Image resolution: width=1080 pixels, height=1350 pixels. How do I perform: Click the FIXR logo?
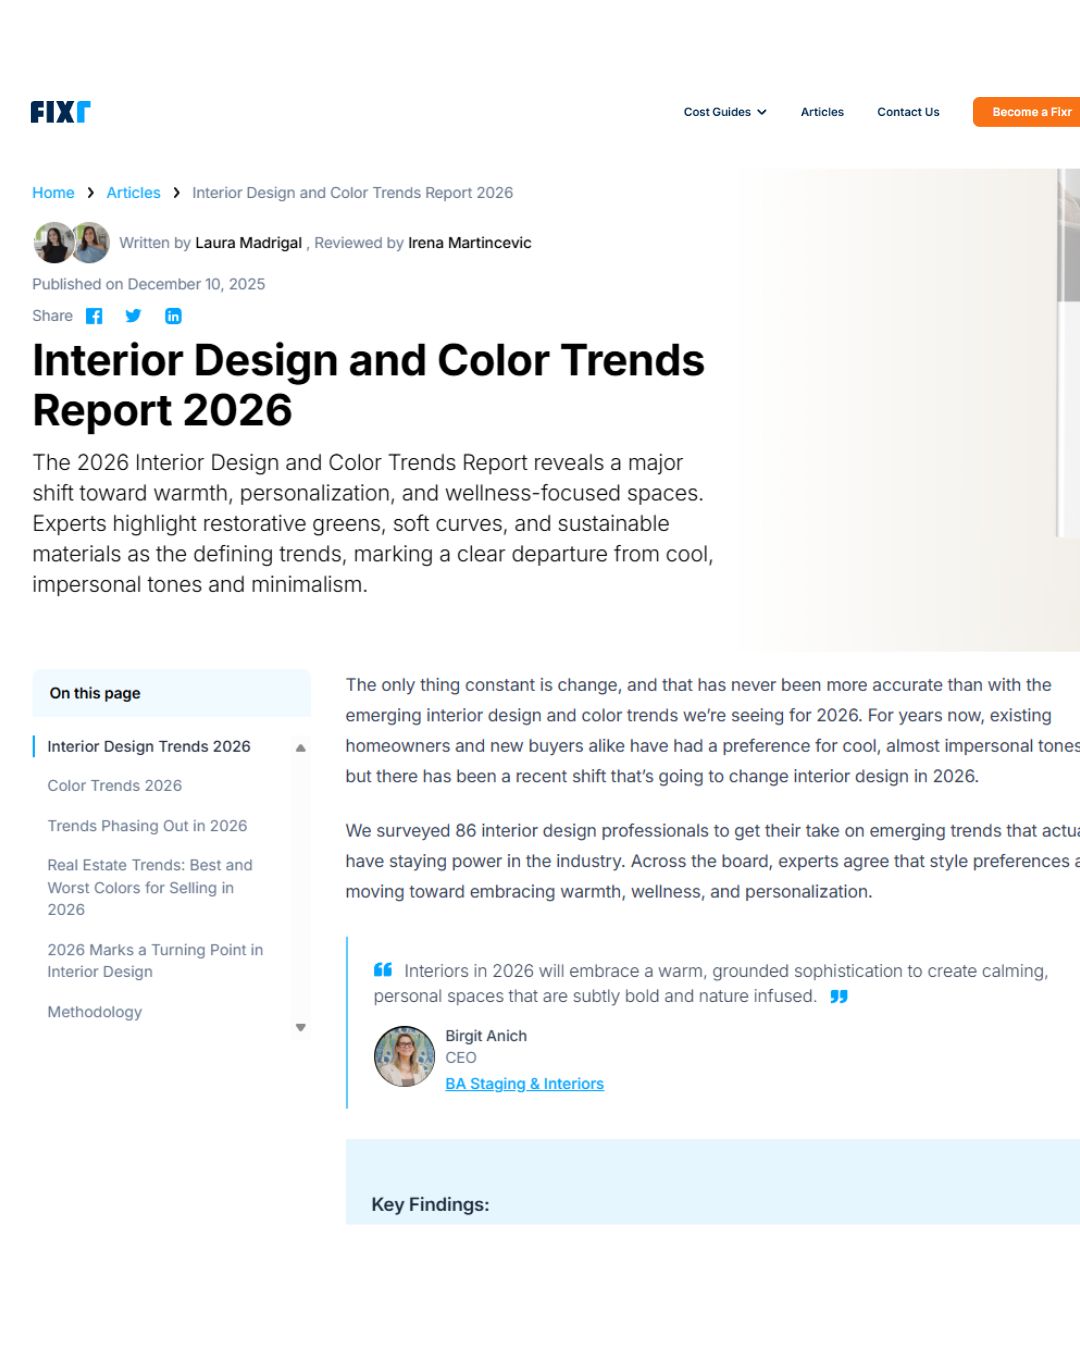[60, 111]
